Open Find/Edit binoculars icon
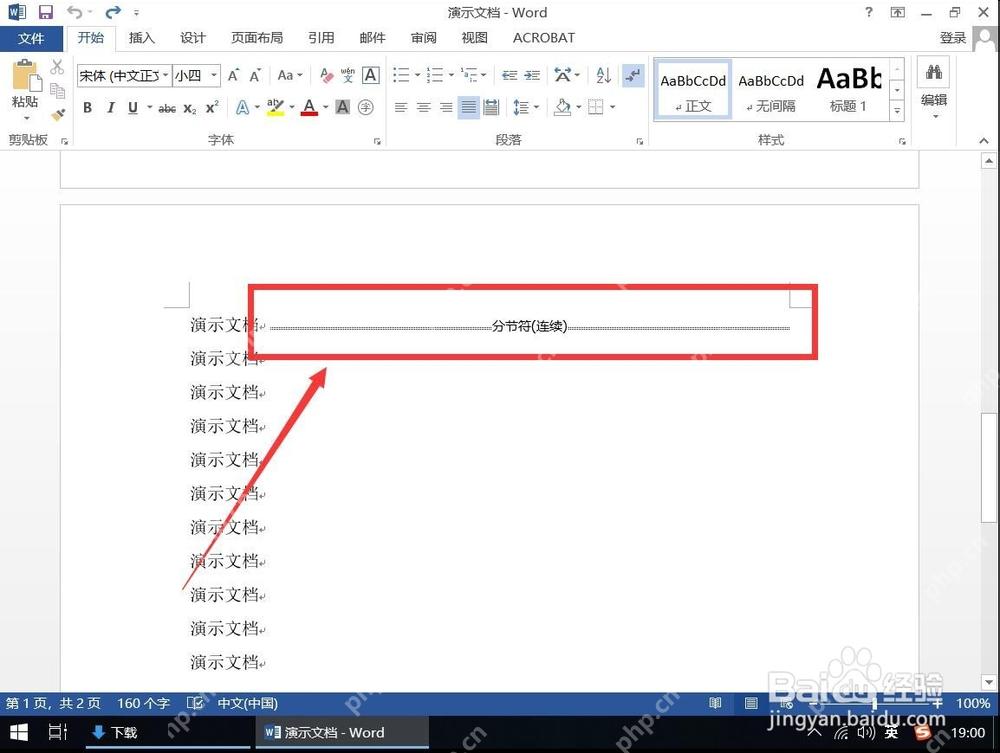Viewport: 1000px width, 753px height. tap(934, 72)
